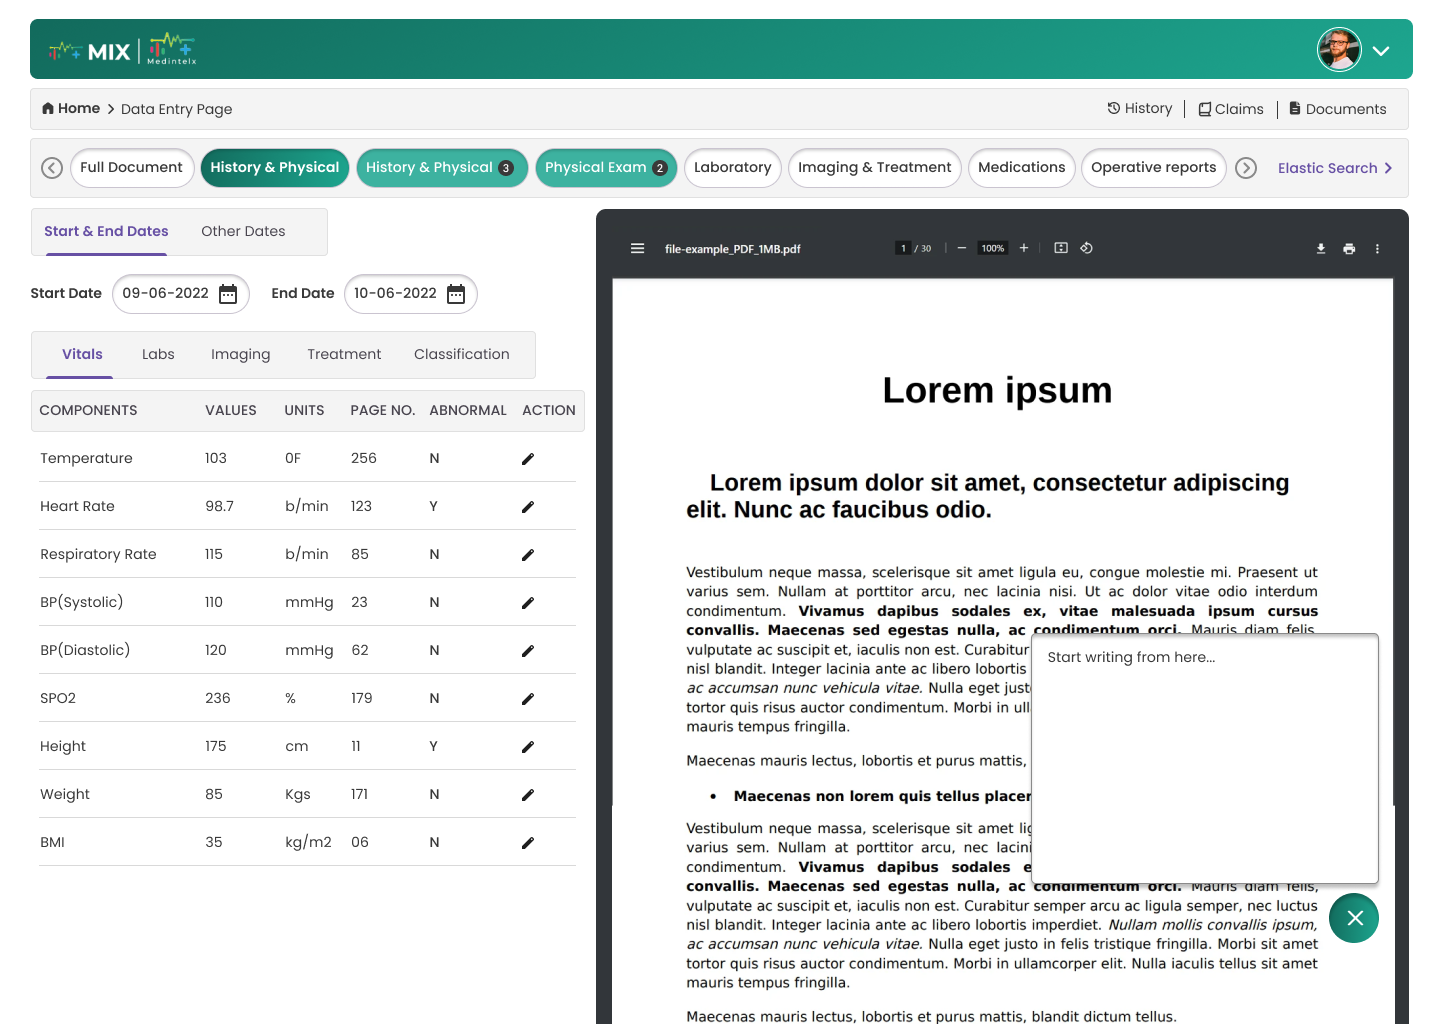
Task: Expand the user profile dropdown arrow
Action: tap(1381, 51)
